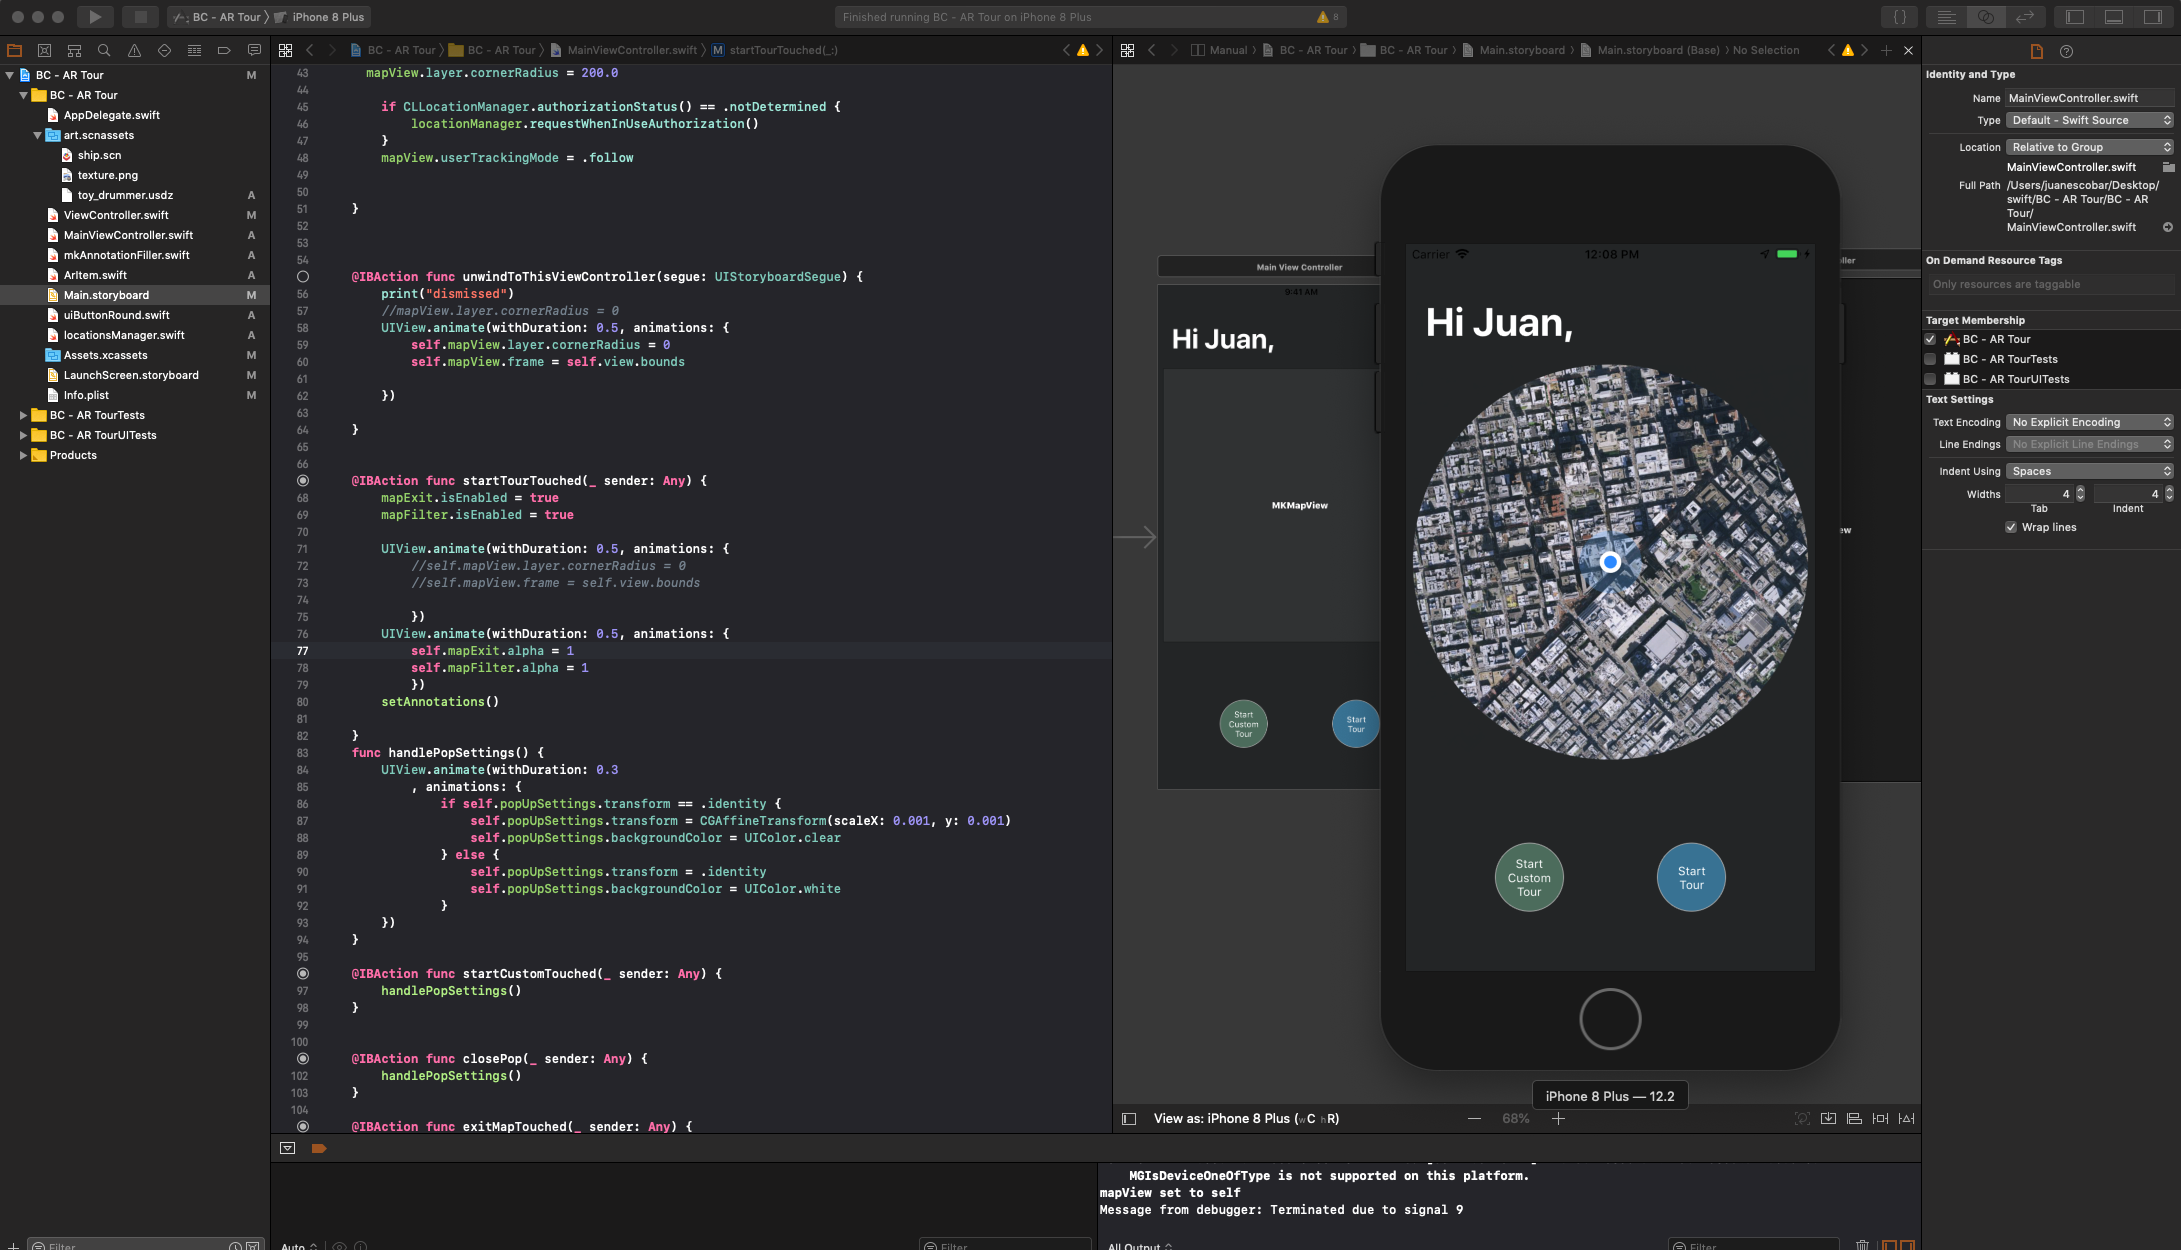This screenshot has height=1250, width=2181.
Task: Open the symbol navigator
Action: click(x=74, y=50)
